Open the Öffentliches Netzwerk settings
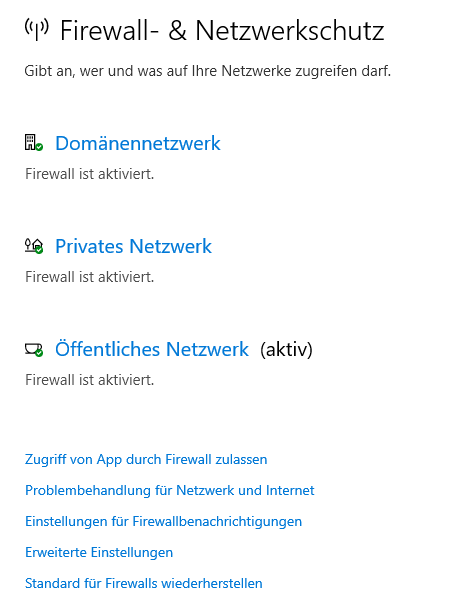450x606 pixels. pyautogui.click(x=152, y=349)
